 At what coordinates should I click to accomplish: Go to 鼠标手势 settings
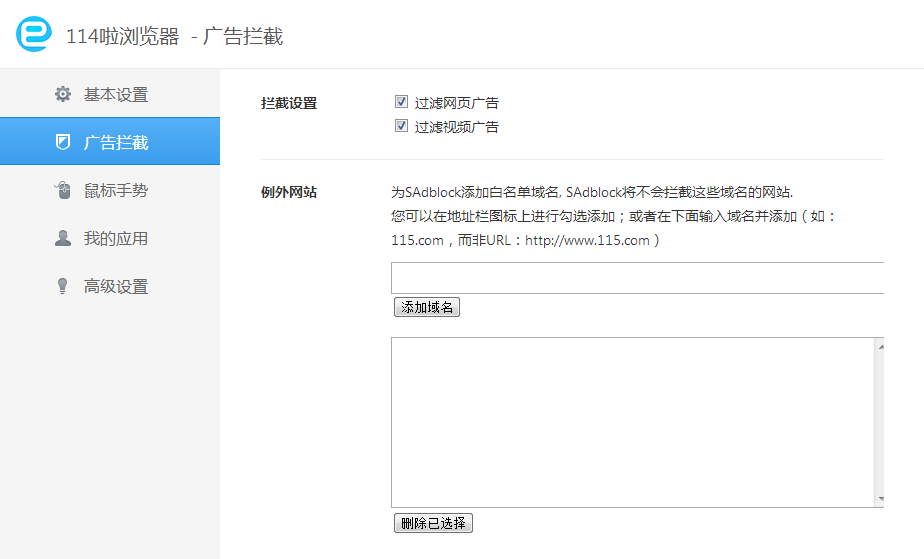coord(110,190)
